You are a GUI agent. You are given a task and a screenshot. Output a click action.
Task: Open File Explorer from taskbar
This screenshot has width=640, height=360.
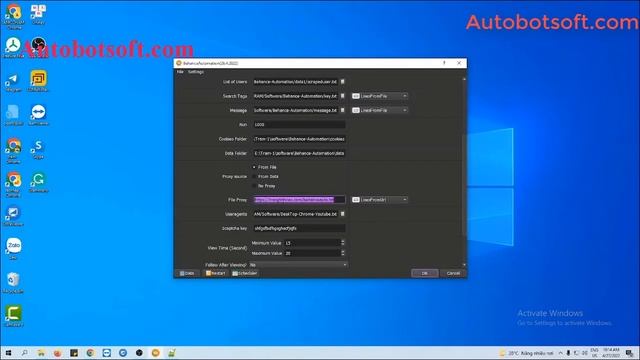coord(41,353)
